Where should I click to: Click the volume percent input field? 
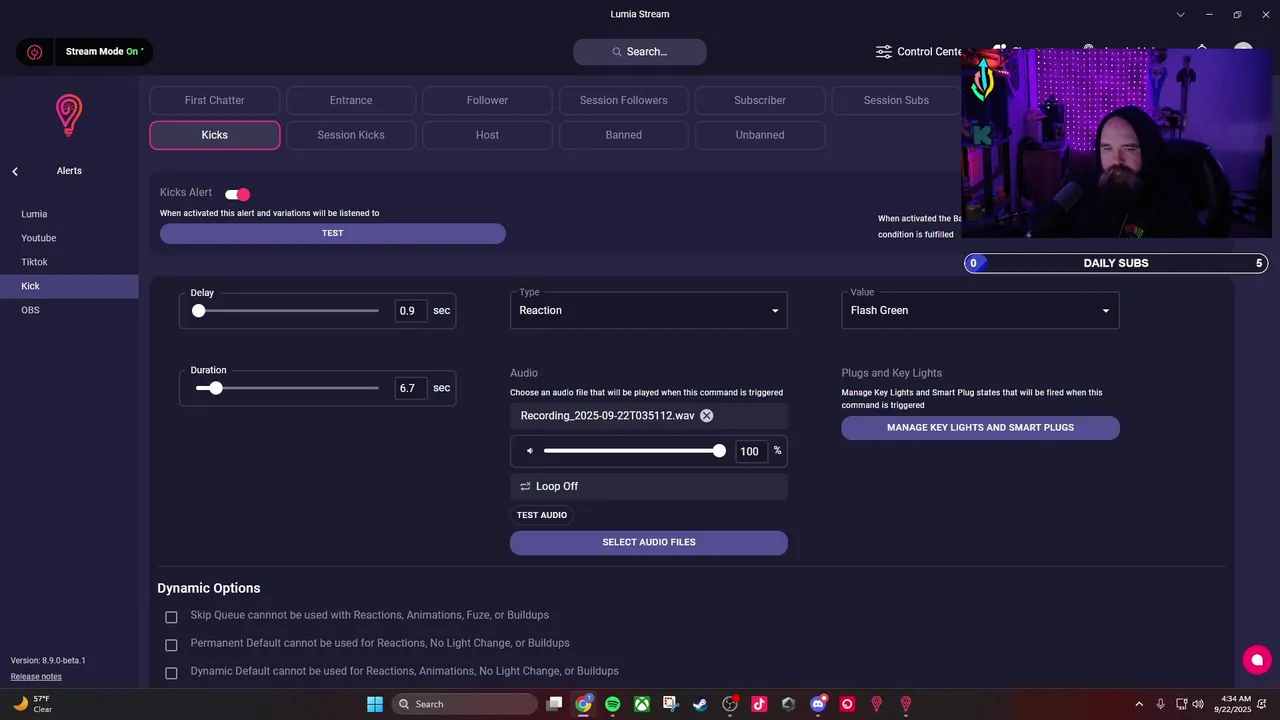tap(752, 451)
